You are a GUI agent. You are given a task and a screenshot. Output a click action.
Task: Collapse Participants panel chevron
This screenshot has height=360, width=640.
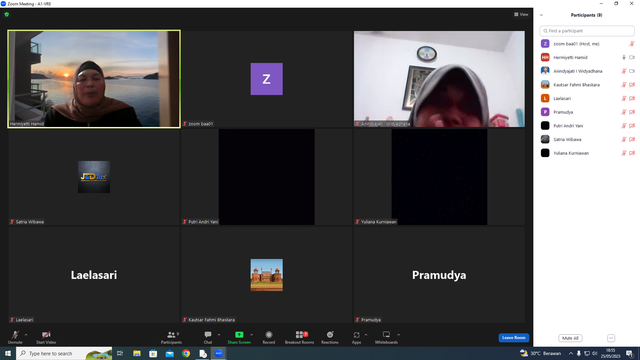541,15
